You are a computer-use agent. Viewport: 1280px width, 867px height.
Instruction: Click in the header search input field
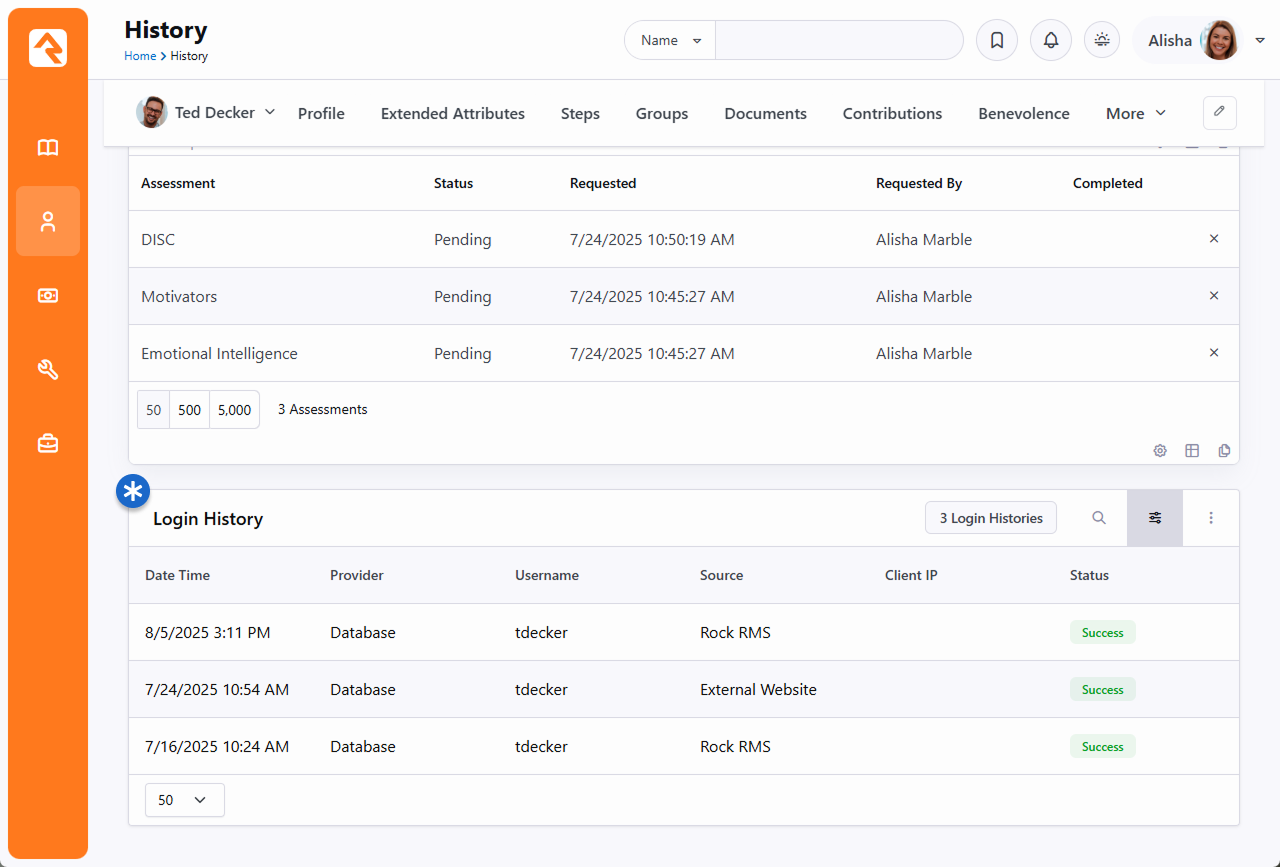click(x=838, y=41)
